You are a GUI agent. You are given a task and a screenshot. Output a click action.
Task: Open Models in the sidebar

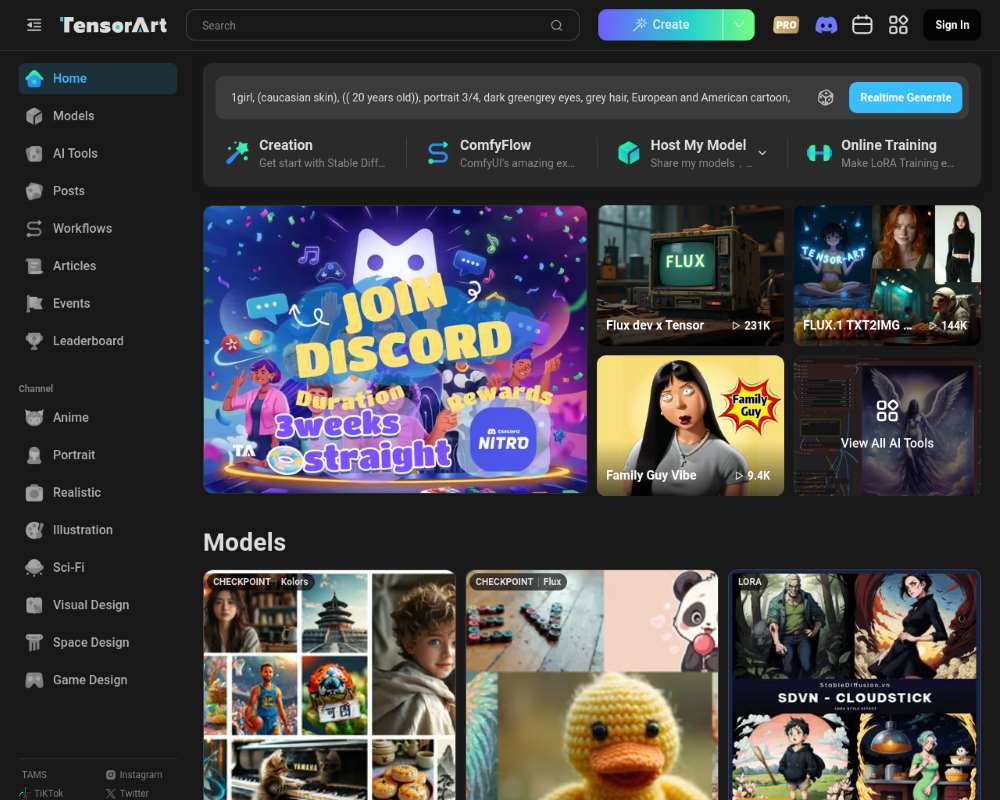98,116
